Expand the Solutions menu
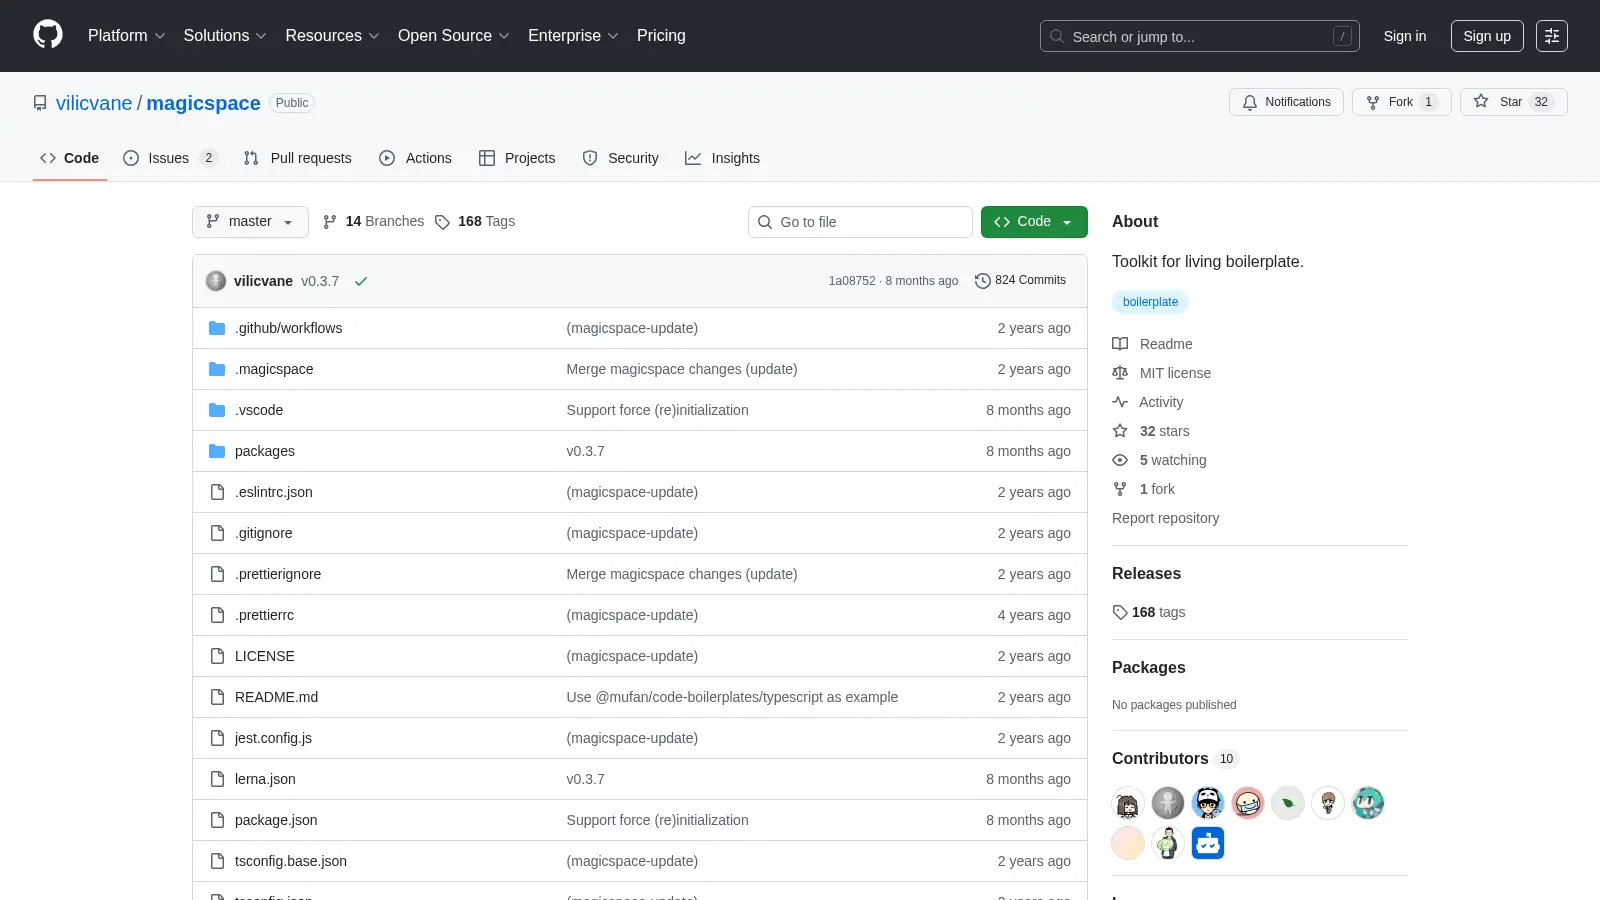This screenshot has height=900, width=1600. click(x=225, y=36)
